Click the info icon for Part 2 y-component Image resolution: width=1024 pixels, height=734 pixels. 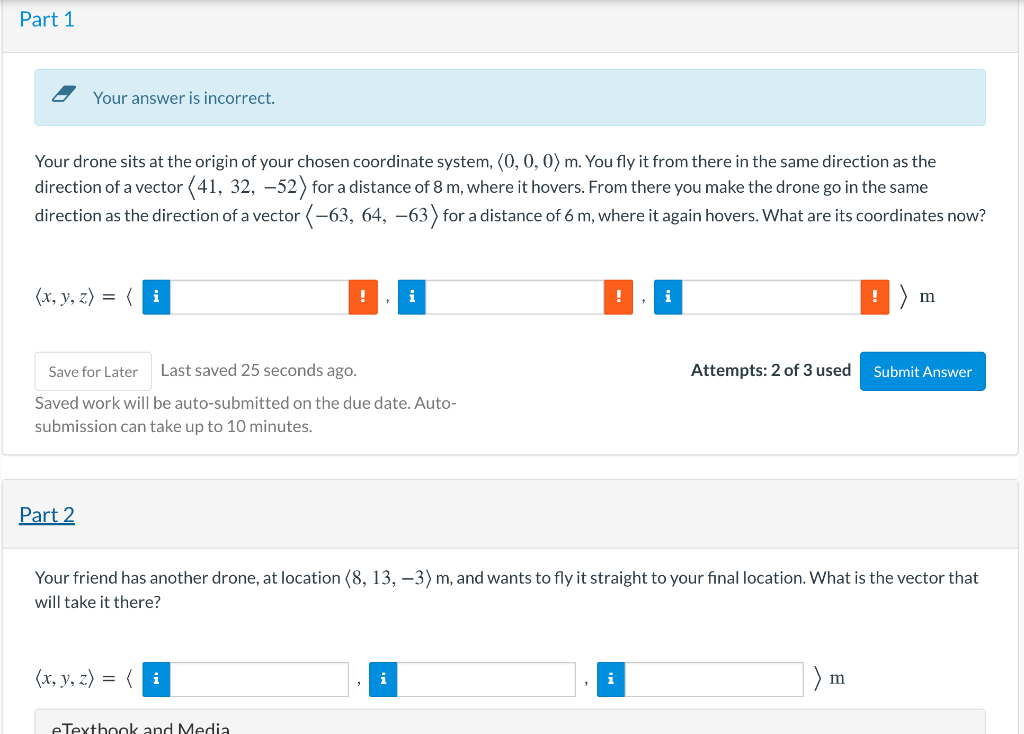click(x=383, y=678)
